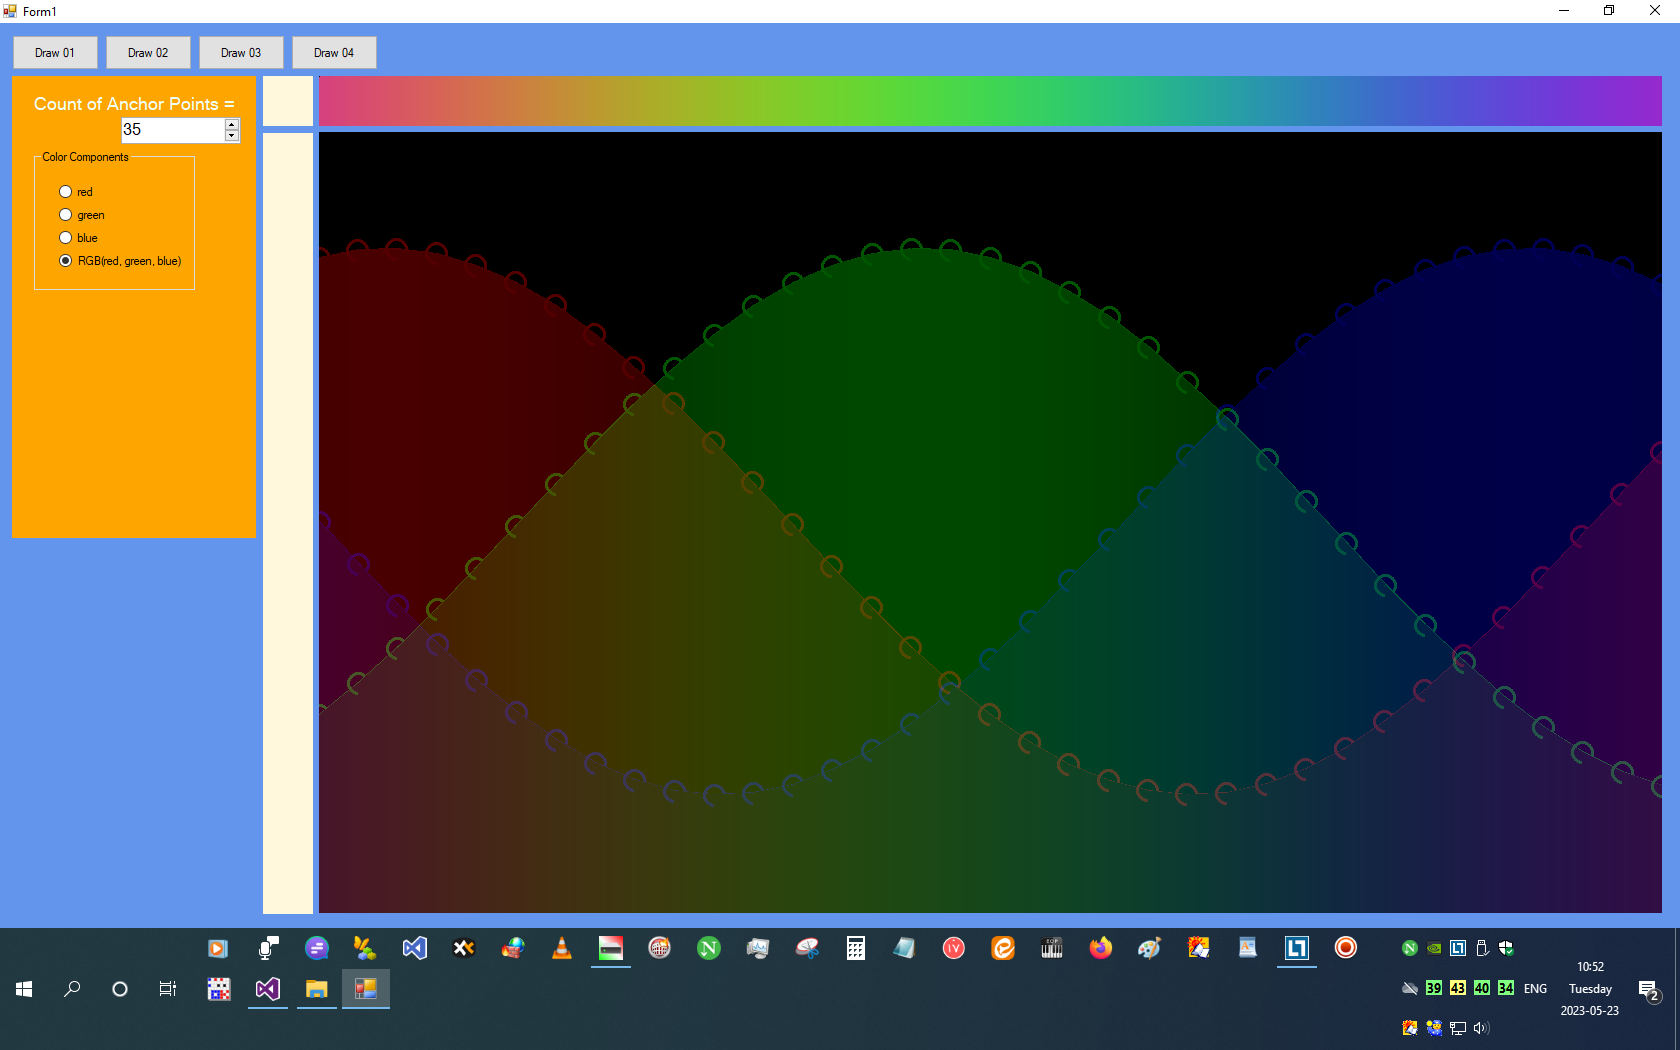Viewport: 1680px width, 1050px height.
Task: Open the red record circle icon
Action: pos(1346,947)
